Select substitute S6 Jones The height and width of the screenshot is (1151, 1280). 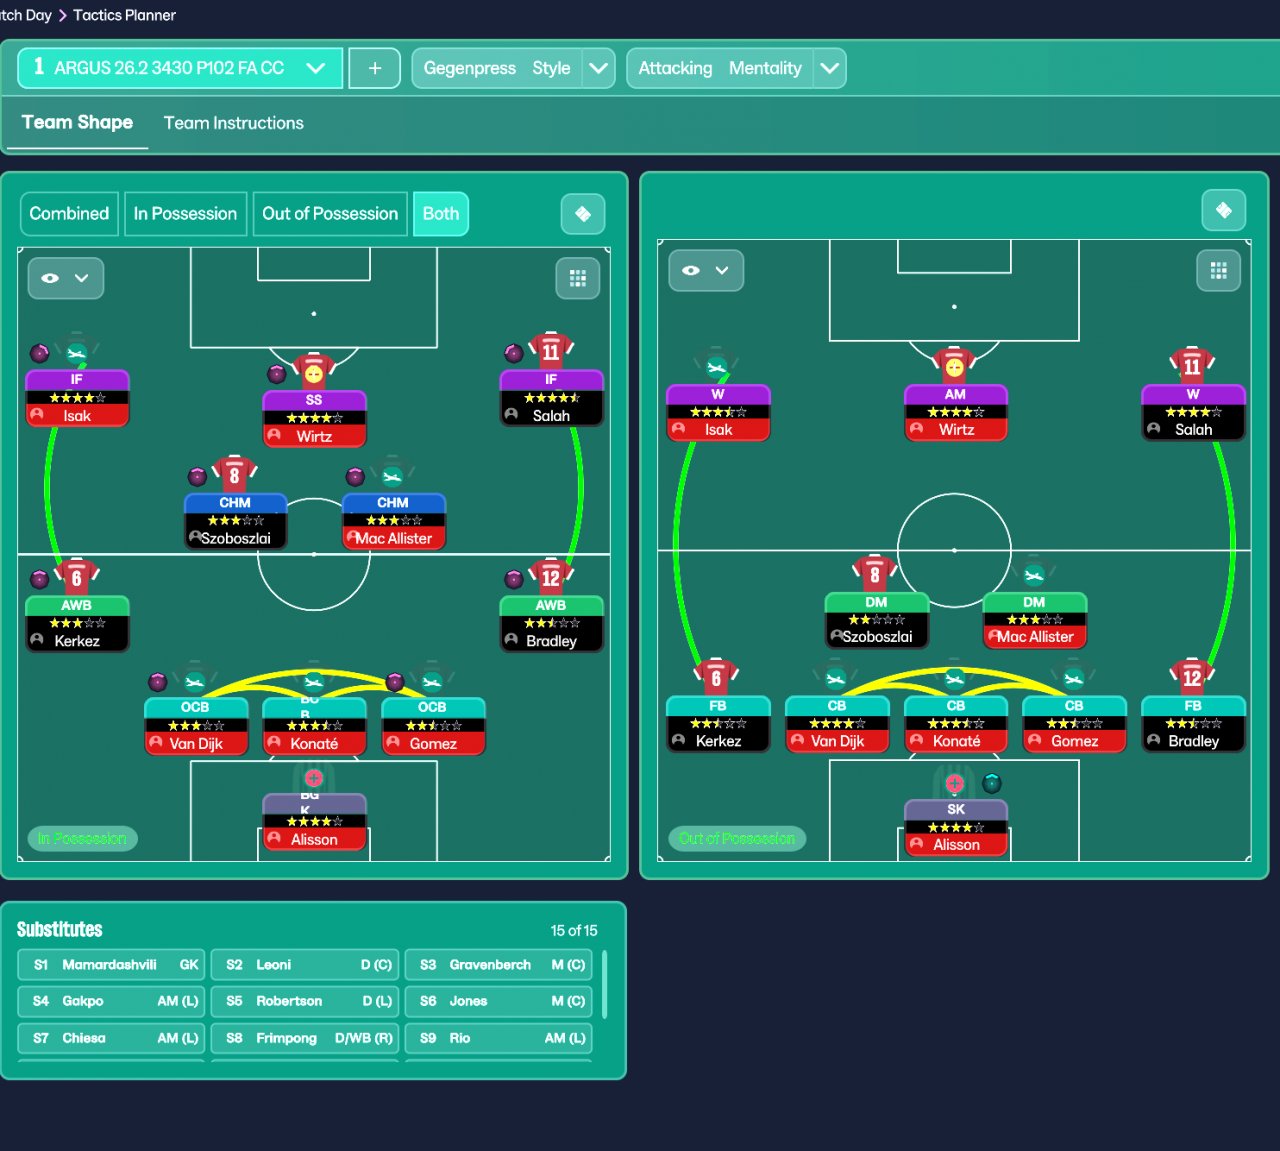pyautogui.click(x=498, y=1001)
